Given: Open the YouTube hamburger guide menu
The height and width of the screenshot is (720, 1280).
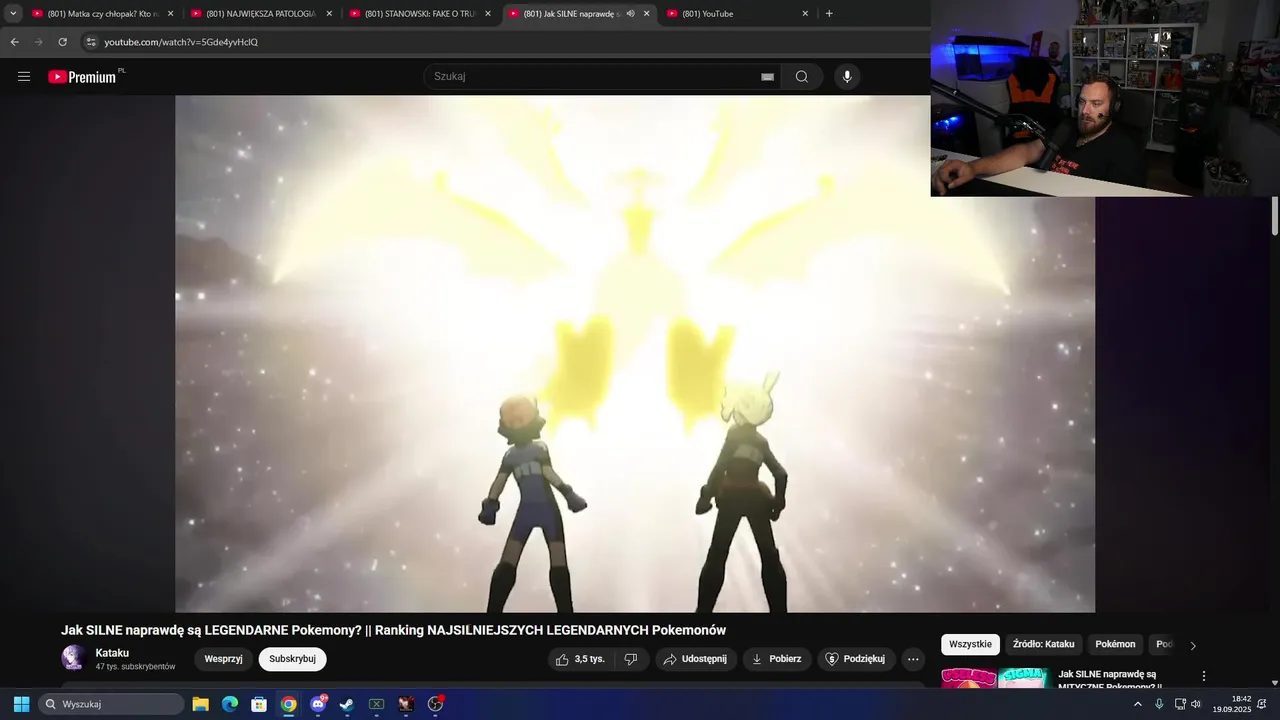Looking at the screenshot, I should click(24, 77).
